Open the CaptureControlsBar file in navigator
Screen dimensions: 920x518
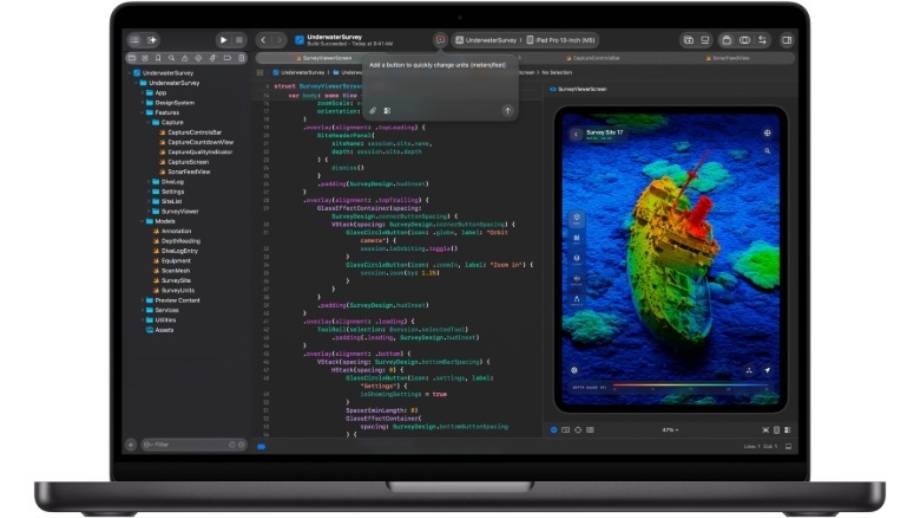tap(191, 133)
